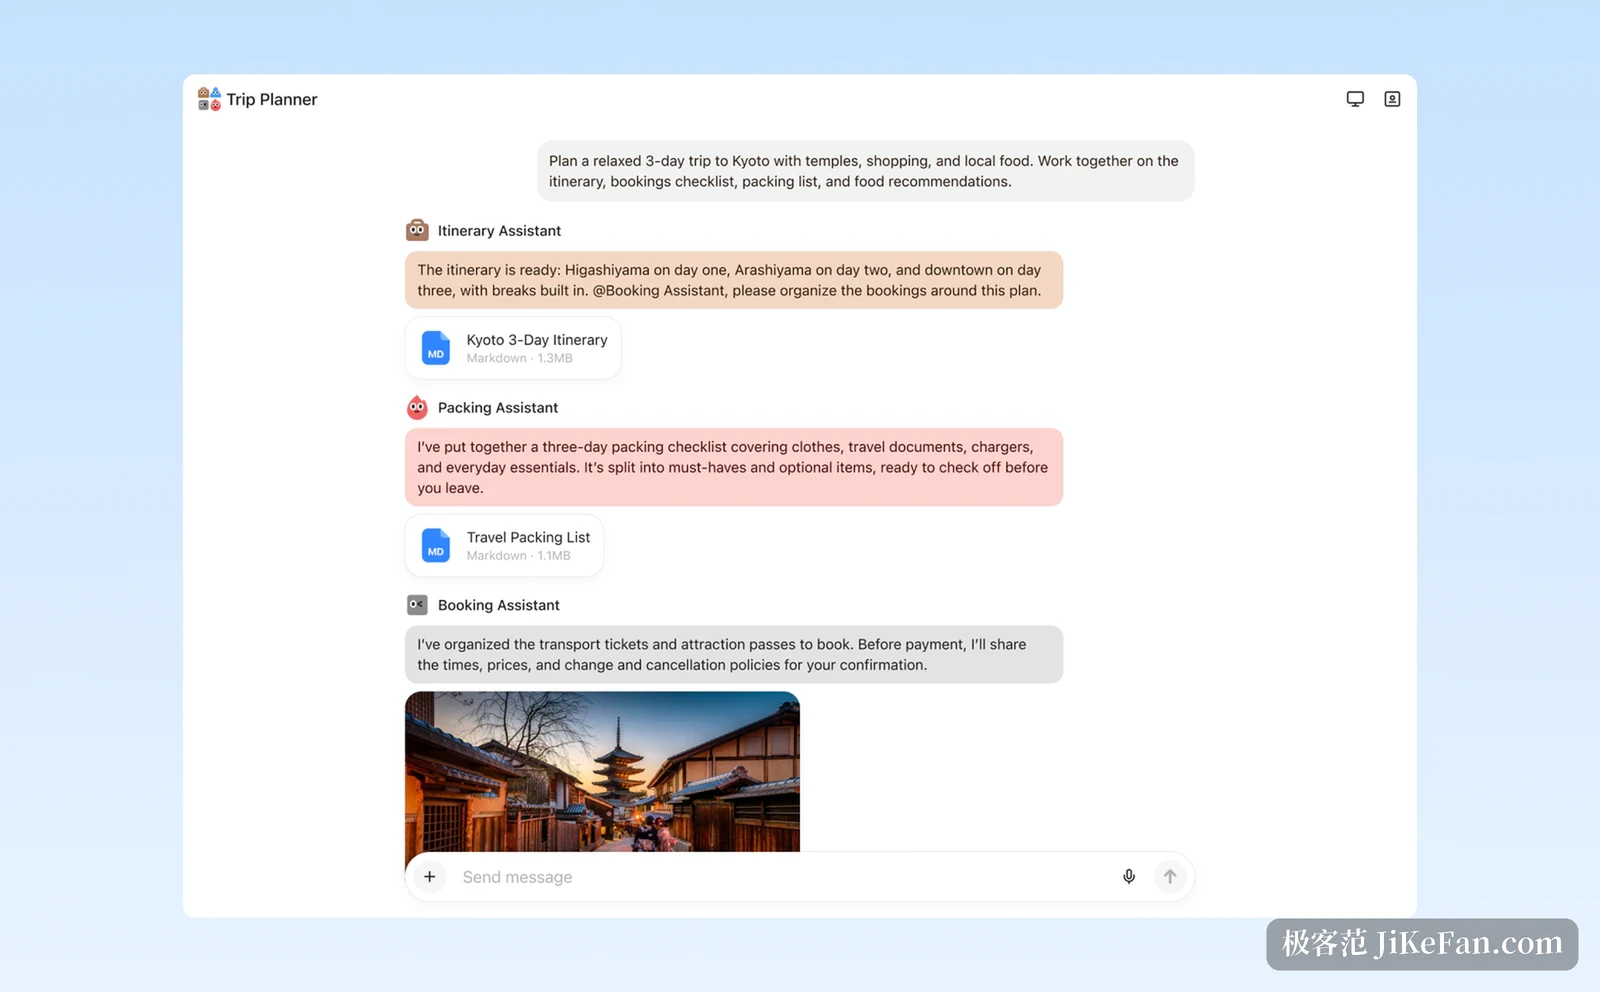Open the members profile icon in header
This screenshot has width=1600, height=992.
1392,99
